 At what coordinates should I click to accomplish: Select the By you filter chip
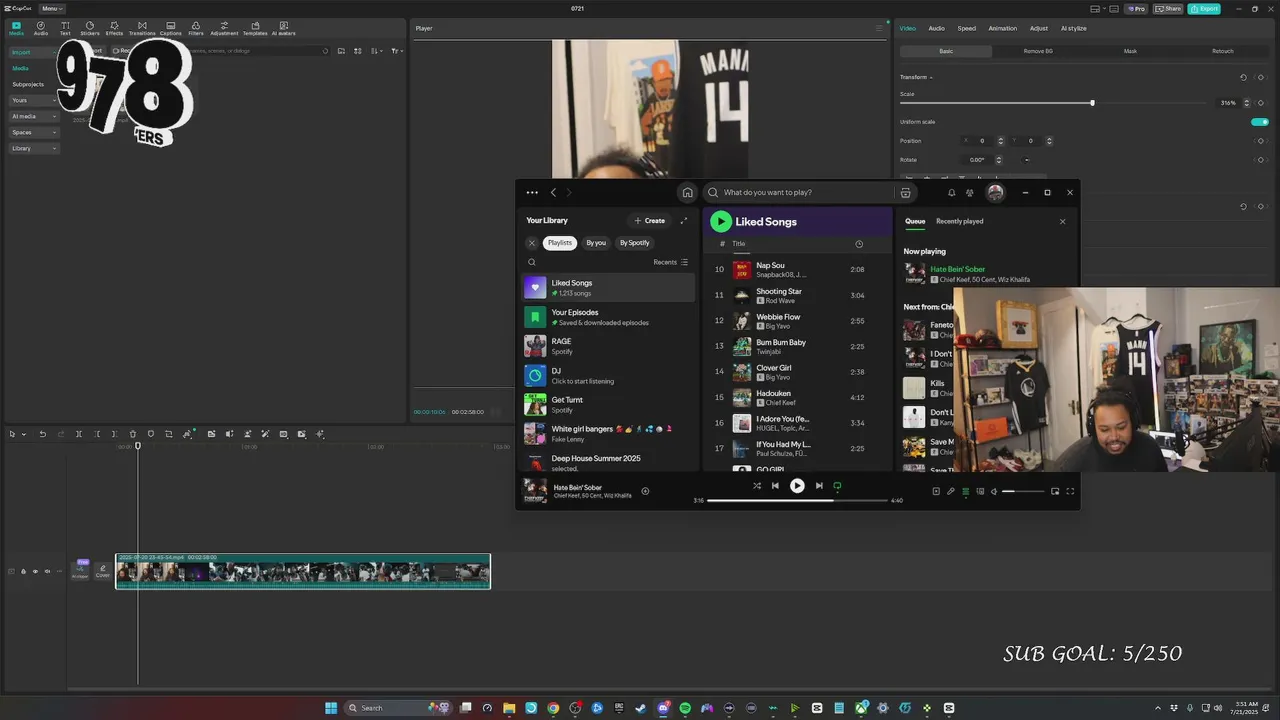point(596,243)
